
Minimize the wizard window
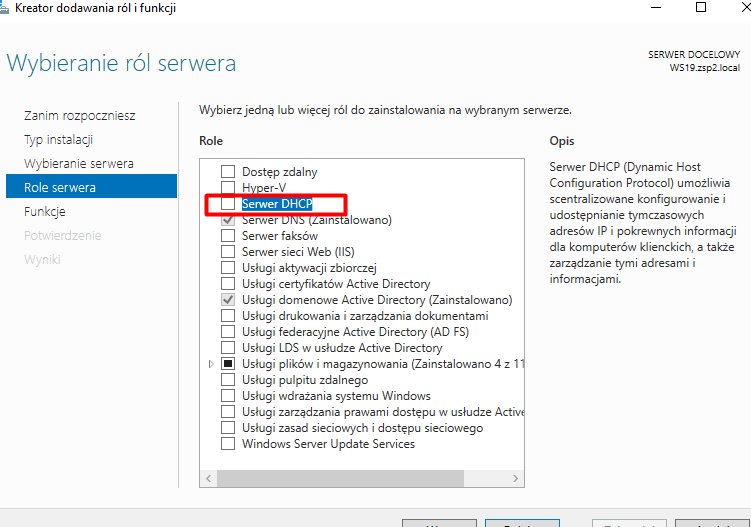click(654, 8)
